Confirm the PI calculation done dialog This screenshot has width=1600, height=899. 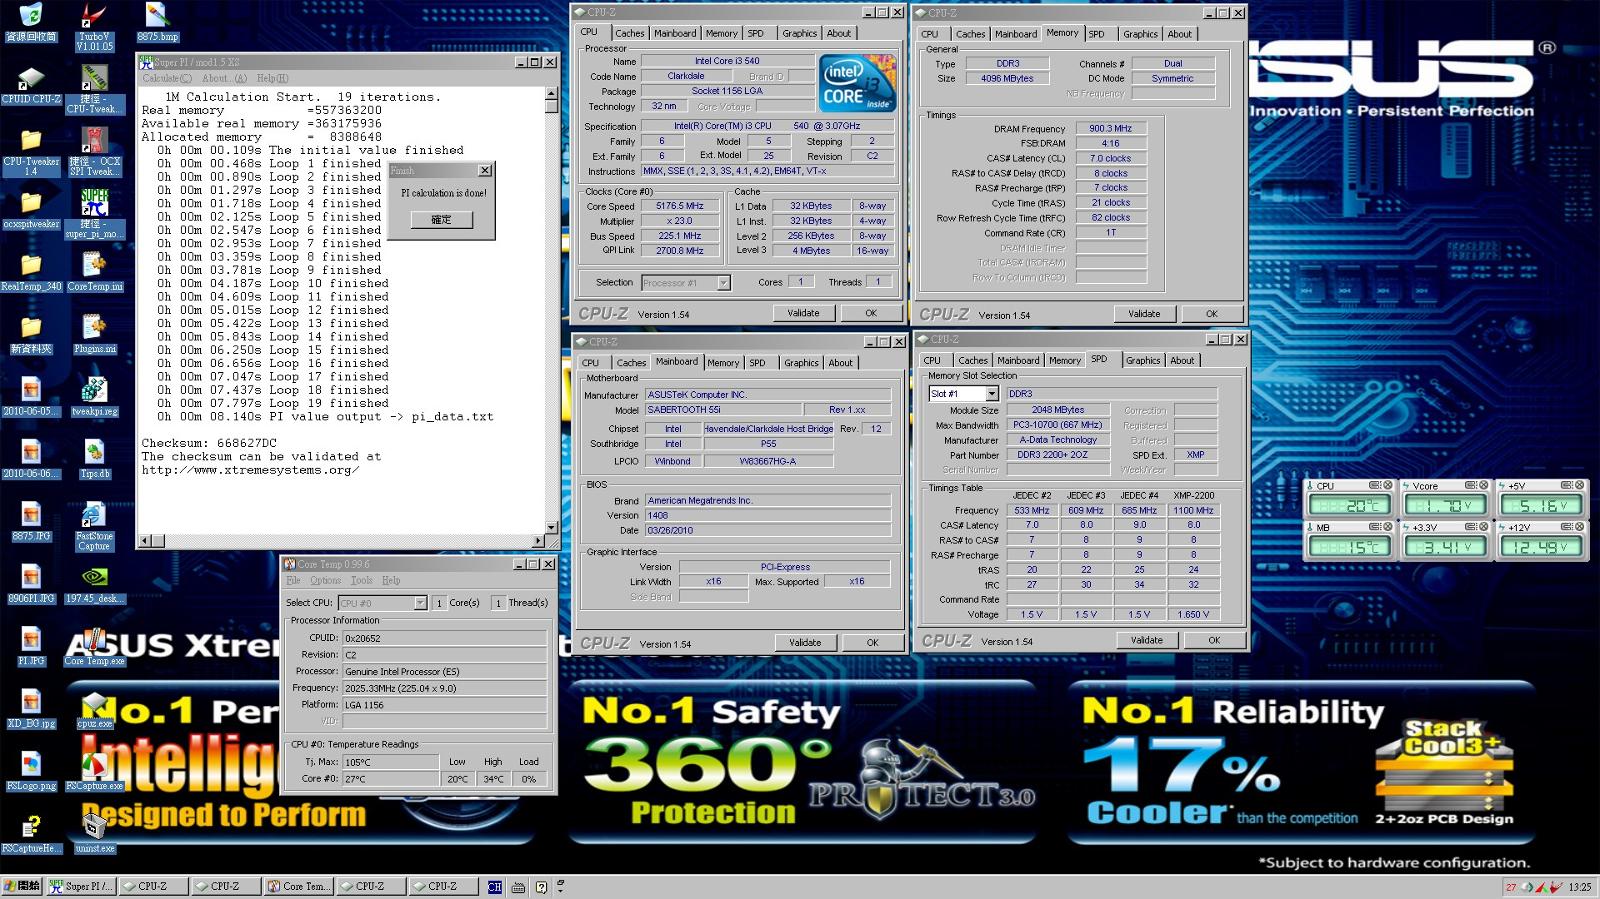point(441,219)
